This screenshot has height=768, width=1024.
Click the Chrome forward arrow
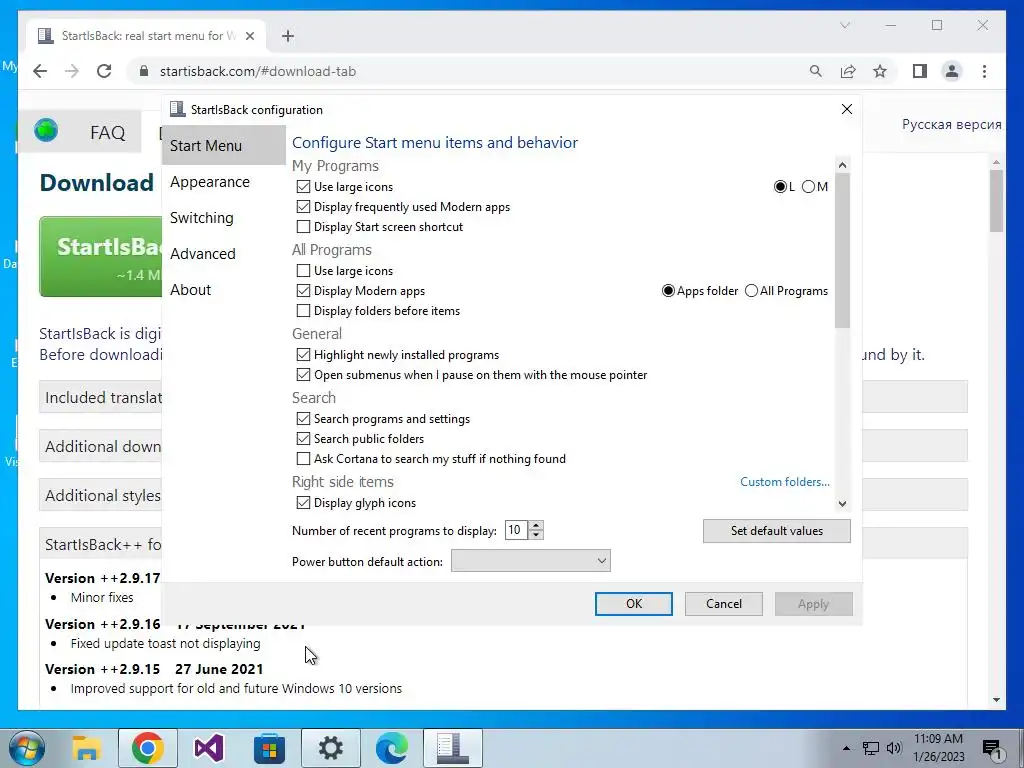(72, 71)
